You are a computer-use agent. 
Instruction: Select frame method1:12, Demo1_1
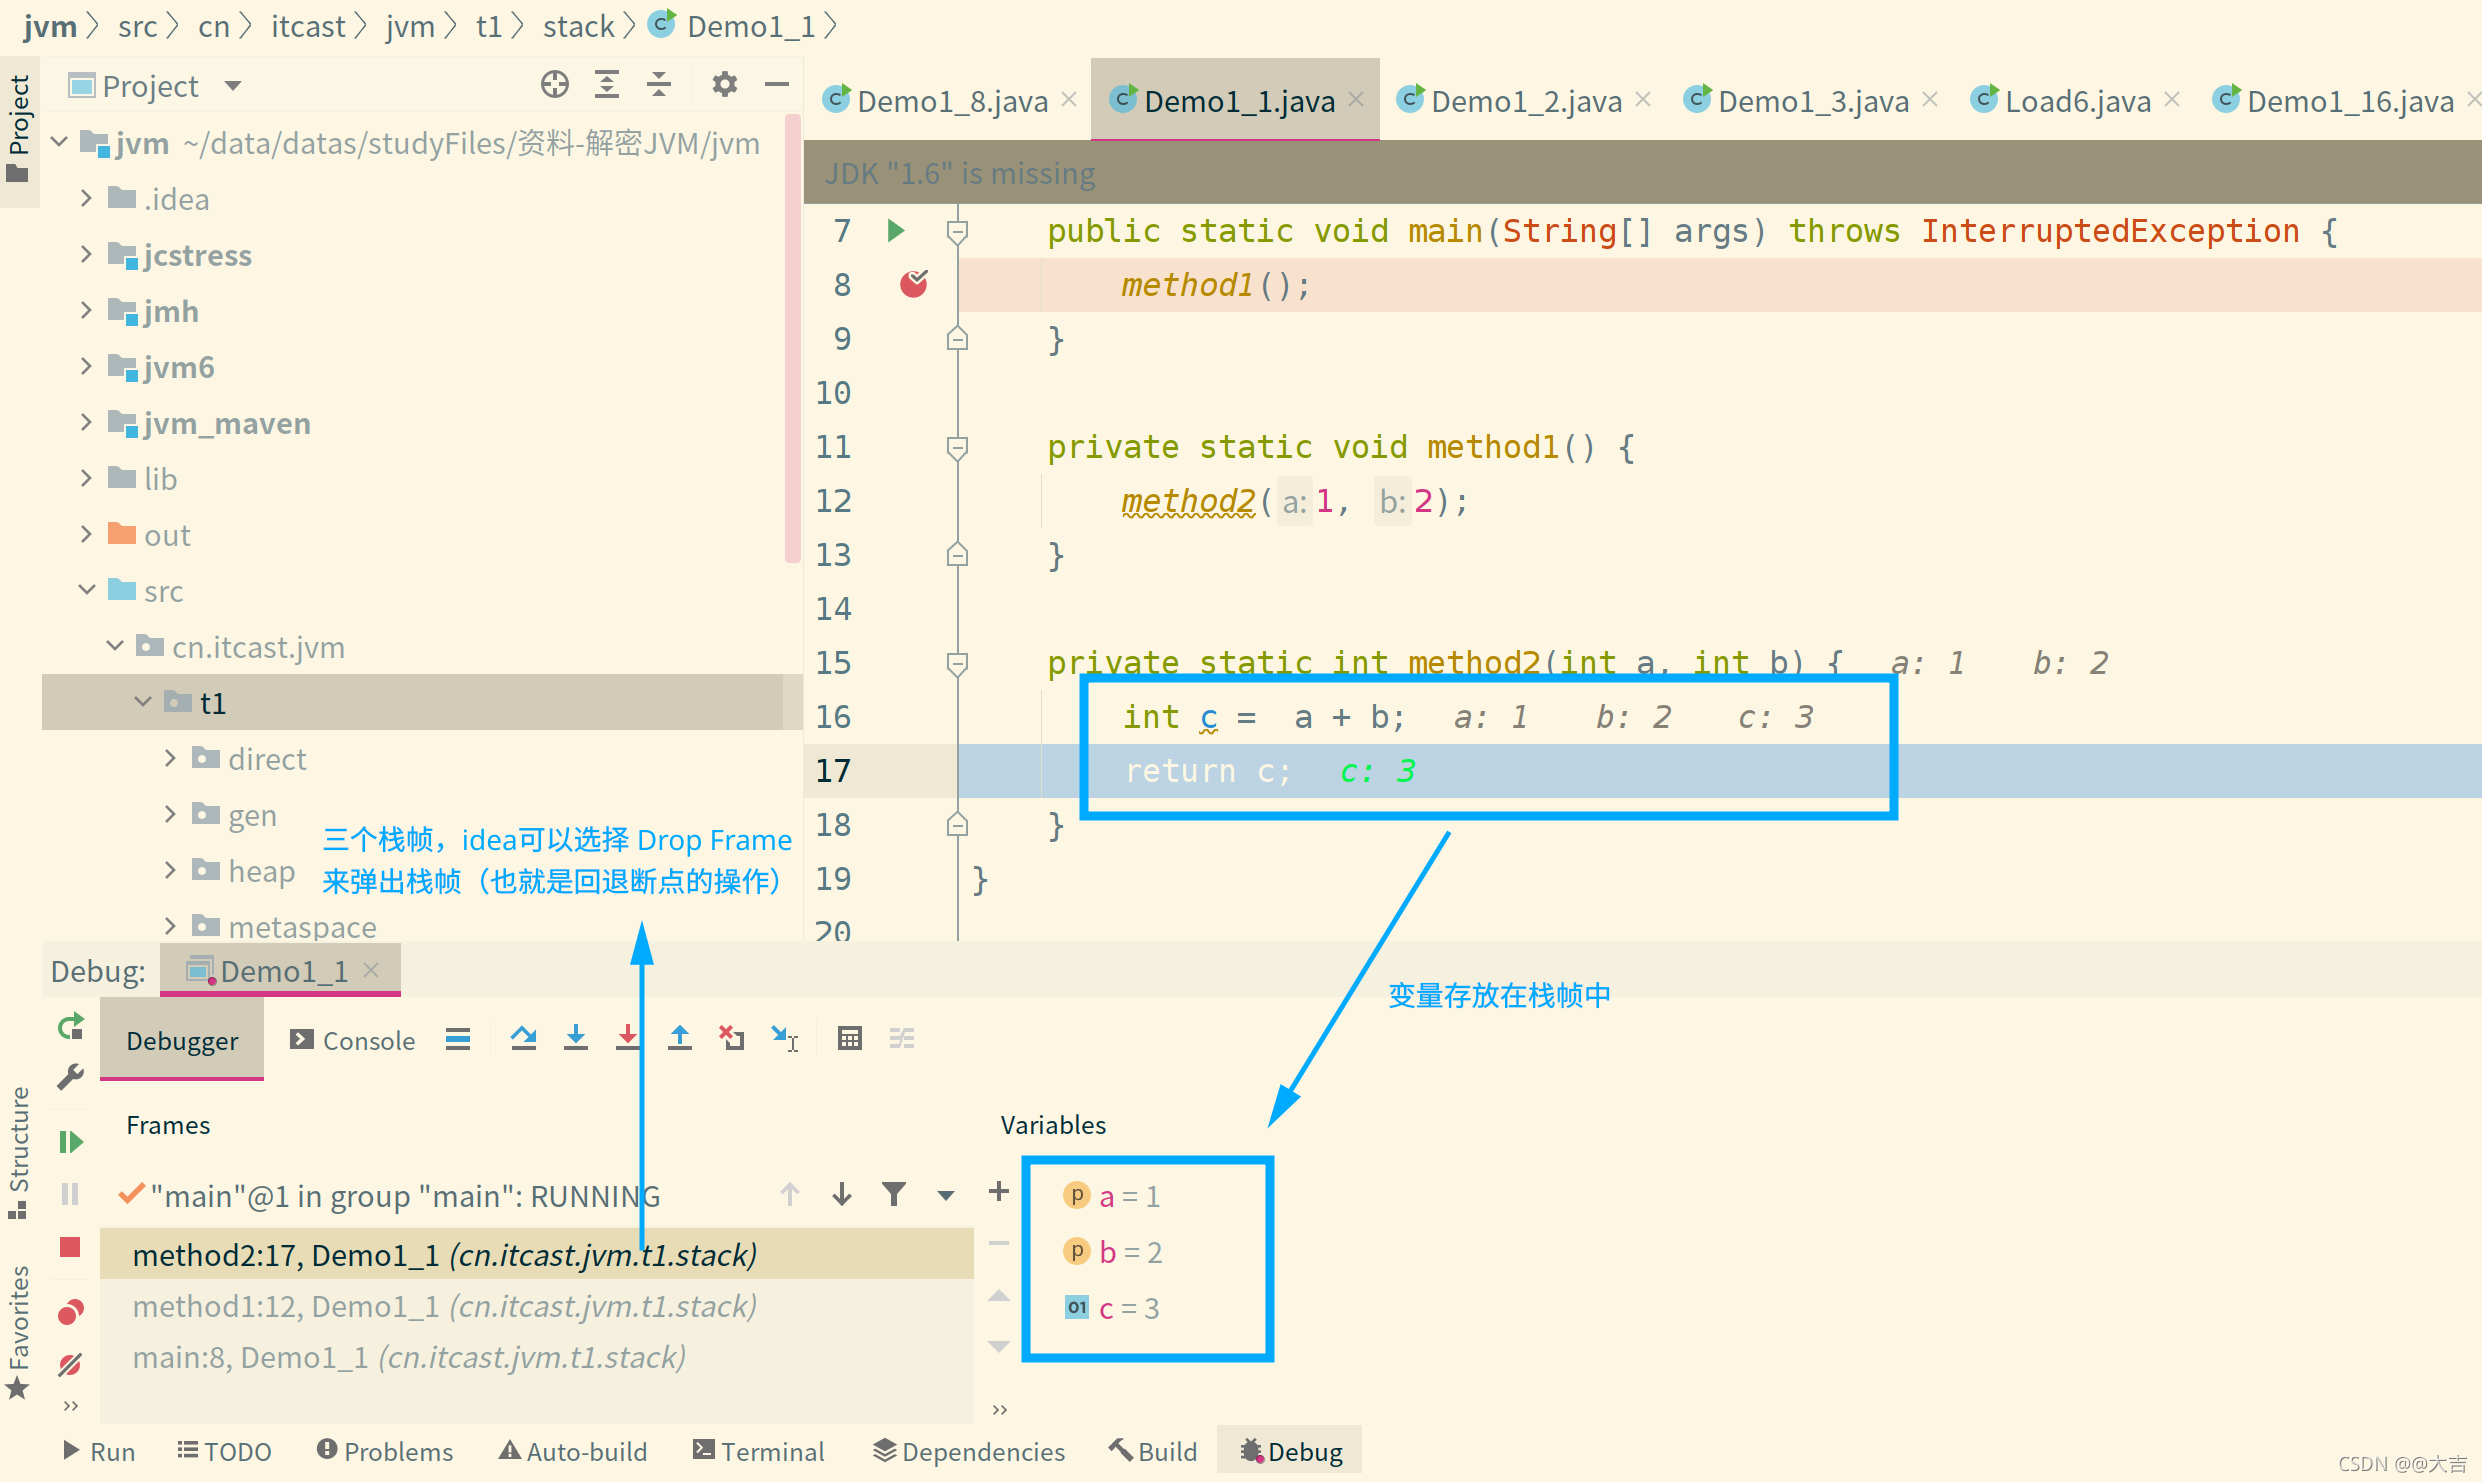(537, 1306)
